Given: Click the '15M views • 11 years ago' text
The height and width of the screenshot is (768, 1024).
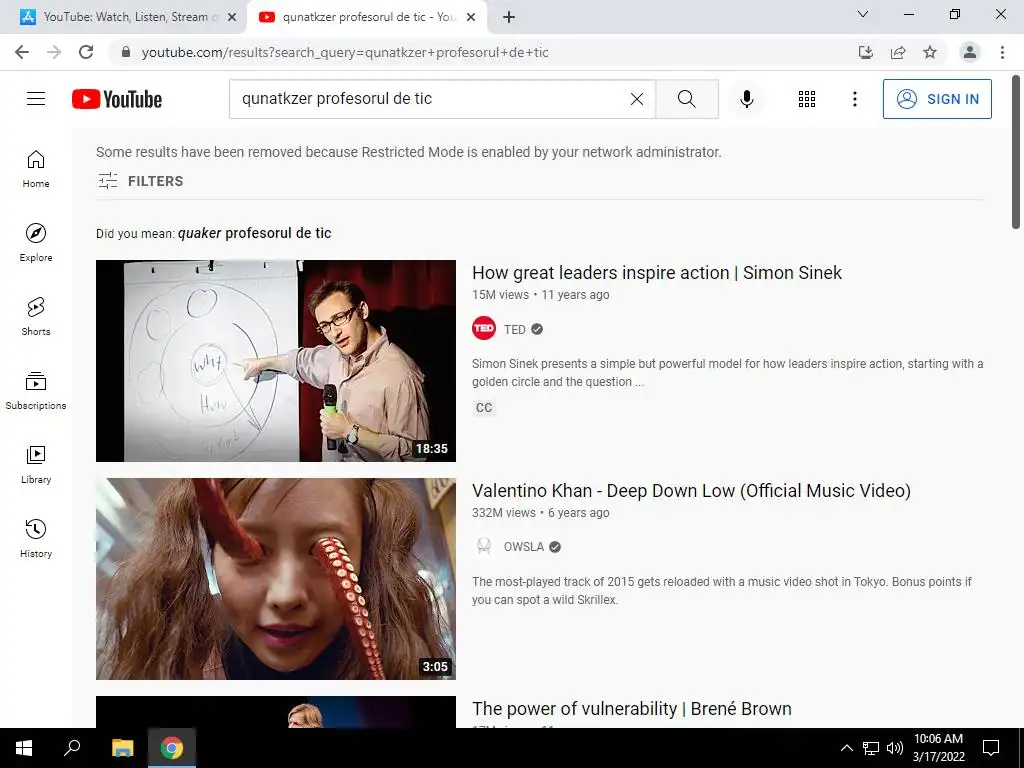Looking at the screenshot, I should click(x=541, y=295).
